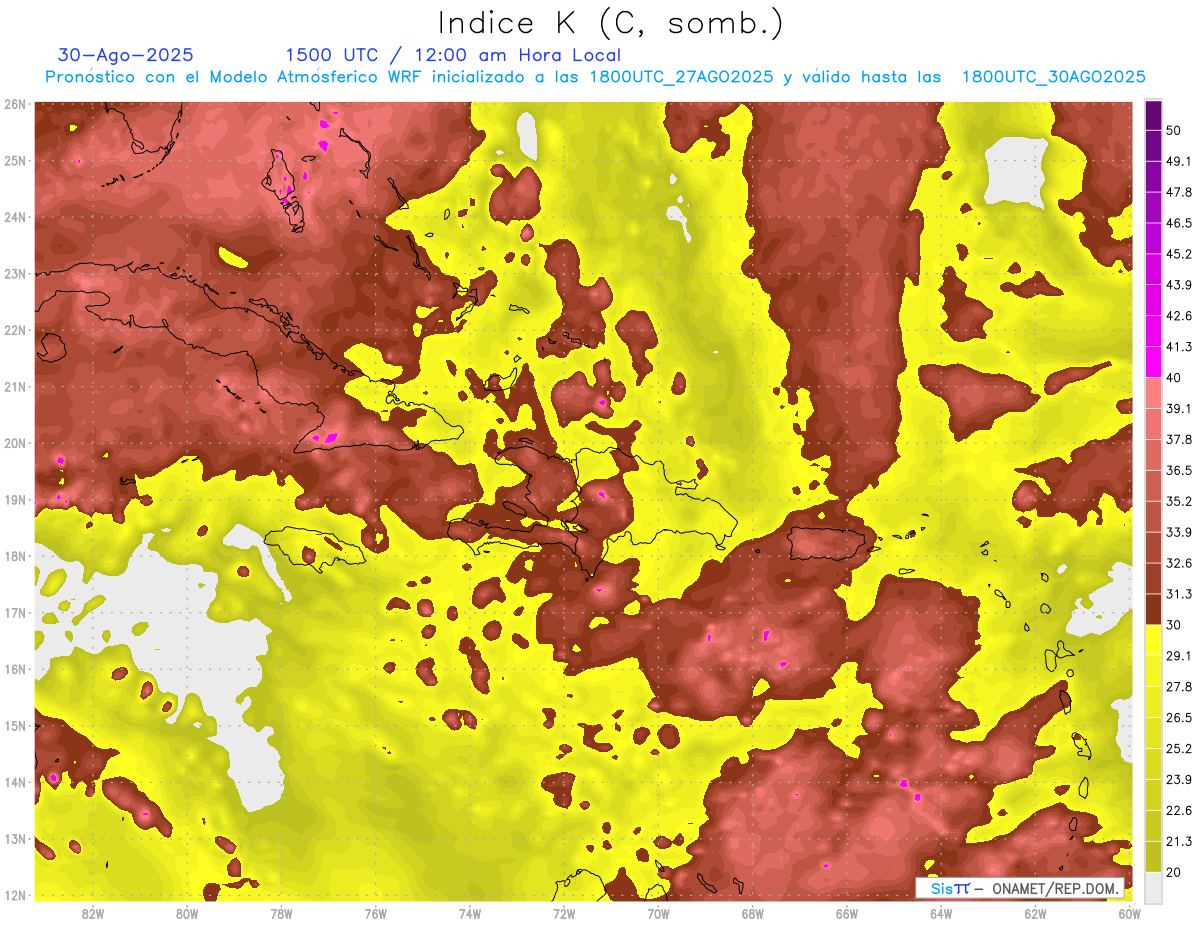This screenshot has width=1200, height=927.
Task: Click the colorbar value "39.1"
Action: coord(1178,408)
